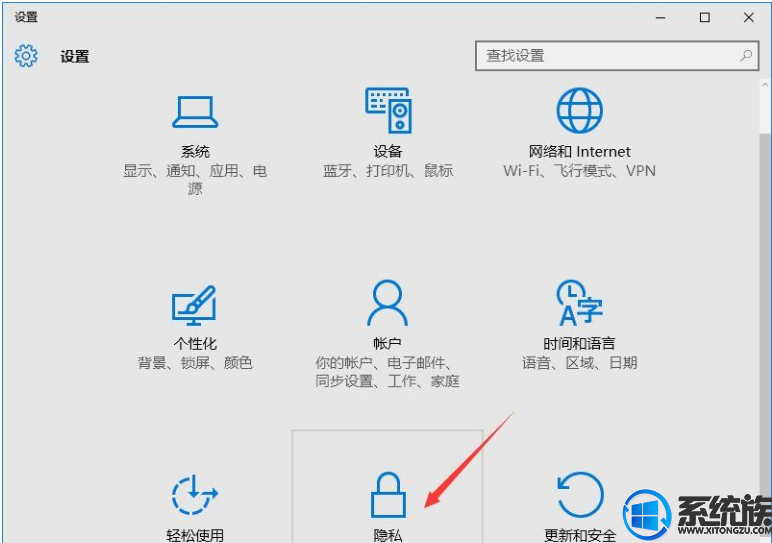This screenshot has width=772, height=543.
Task: Select the 个性化 category label
Action: coord(195,343)
